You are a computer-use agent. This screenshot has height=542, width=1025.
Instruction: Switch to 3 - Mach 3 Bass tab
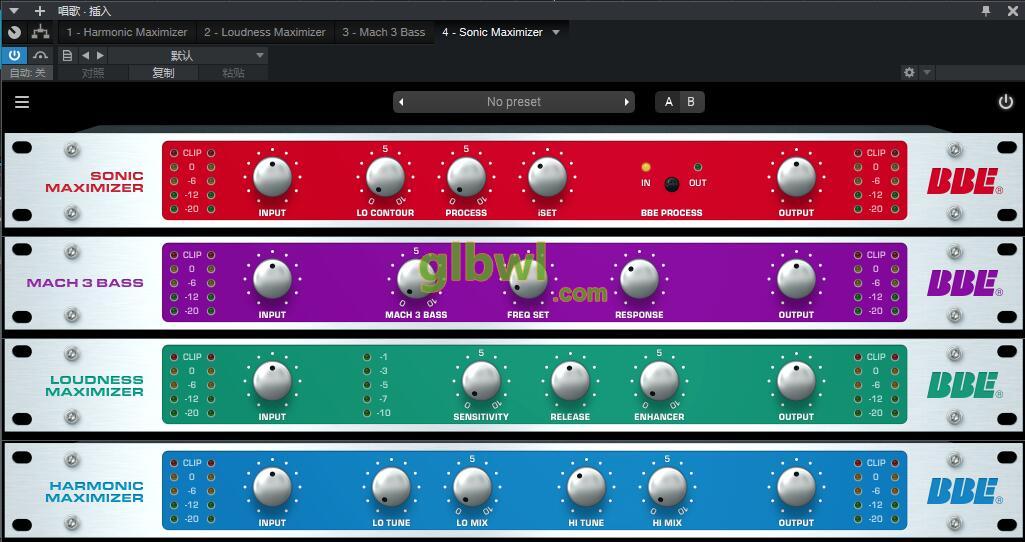point(384,32)
